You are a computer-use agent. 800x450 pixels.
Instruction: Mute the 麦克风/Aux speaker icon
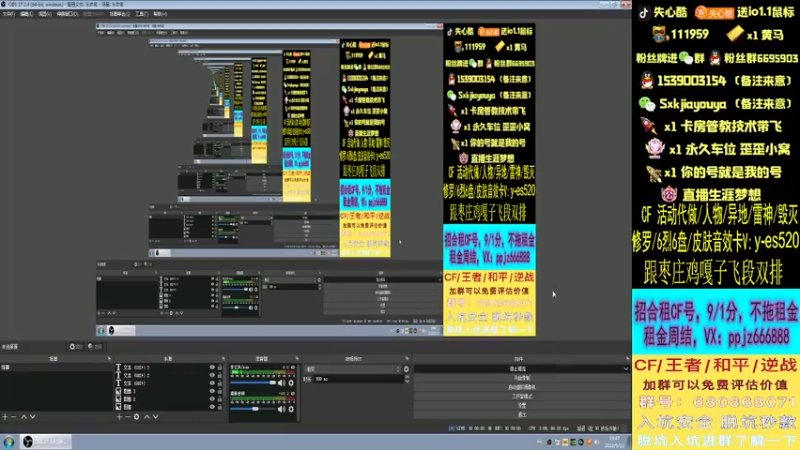(281, 383)
